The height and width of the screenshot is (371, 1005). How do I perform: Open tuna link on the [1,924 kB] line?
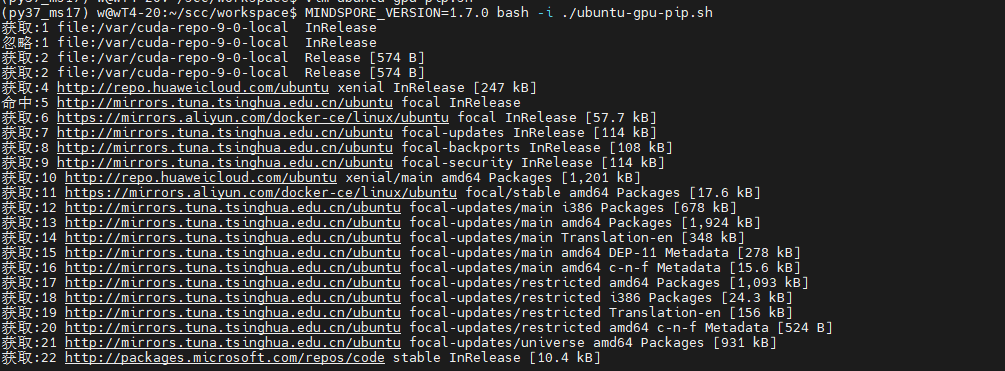click(x=233, y=223)
